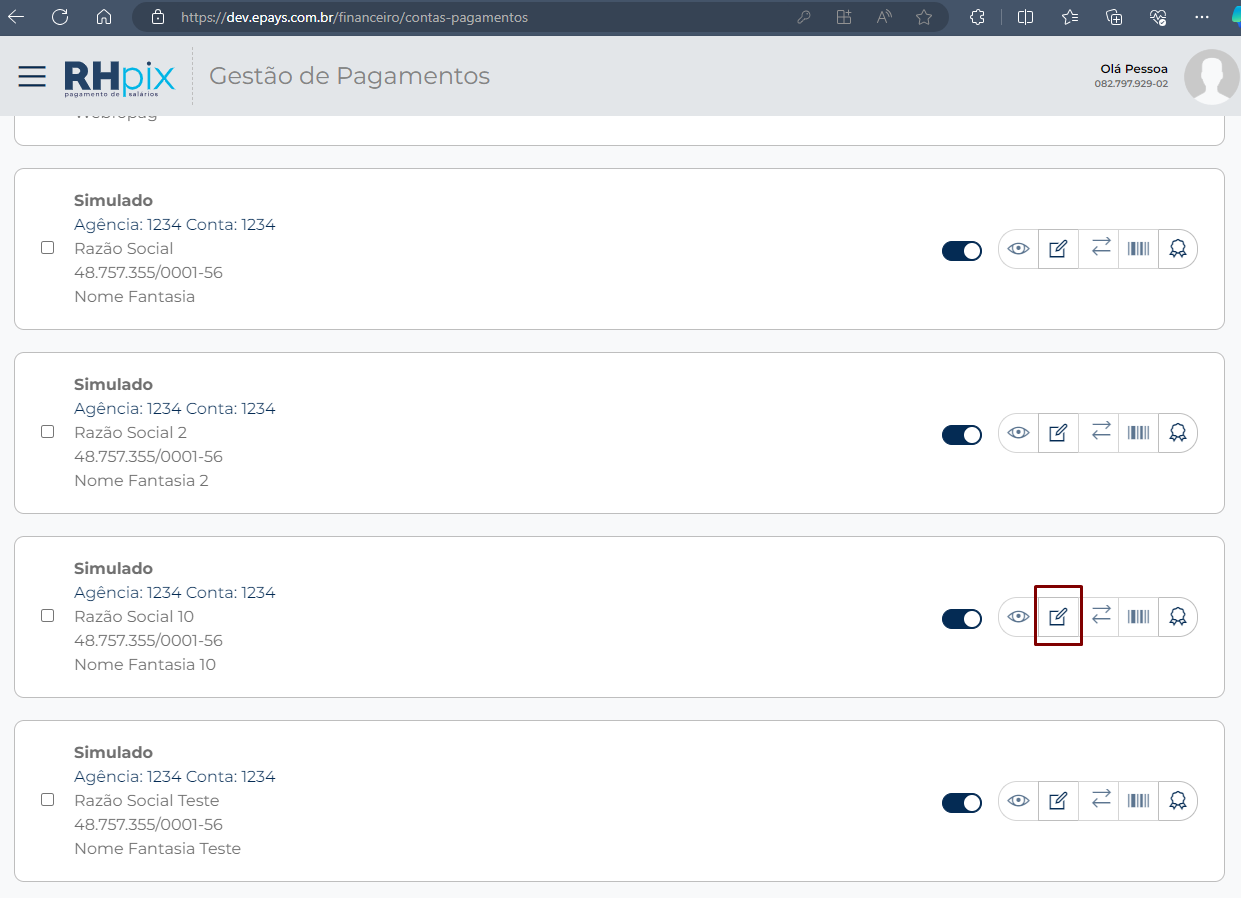The width and height of the screenshot is (1241, 898).
Task: Open transfer arrows for Razão Social 10
Action: click(1100, 615)
